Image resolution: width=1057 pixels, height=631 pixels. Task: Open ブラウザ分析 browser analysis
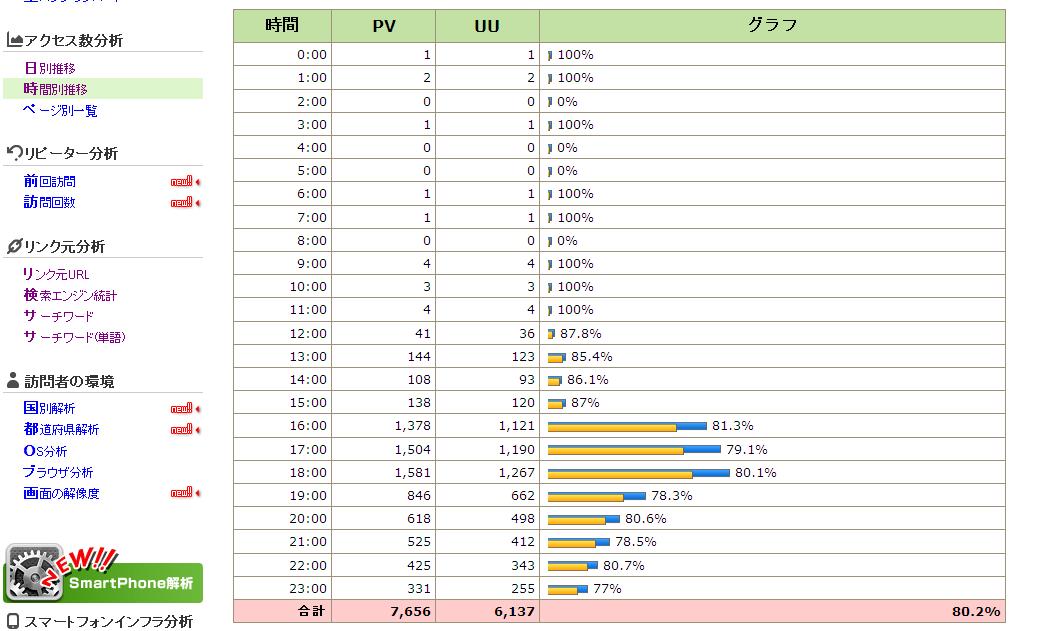tap(58, 471)
